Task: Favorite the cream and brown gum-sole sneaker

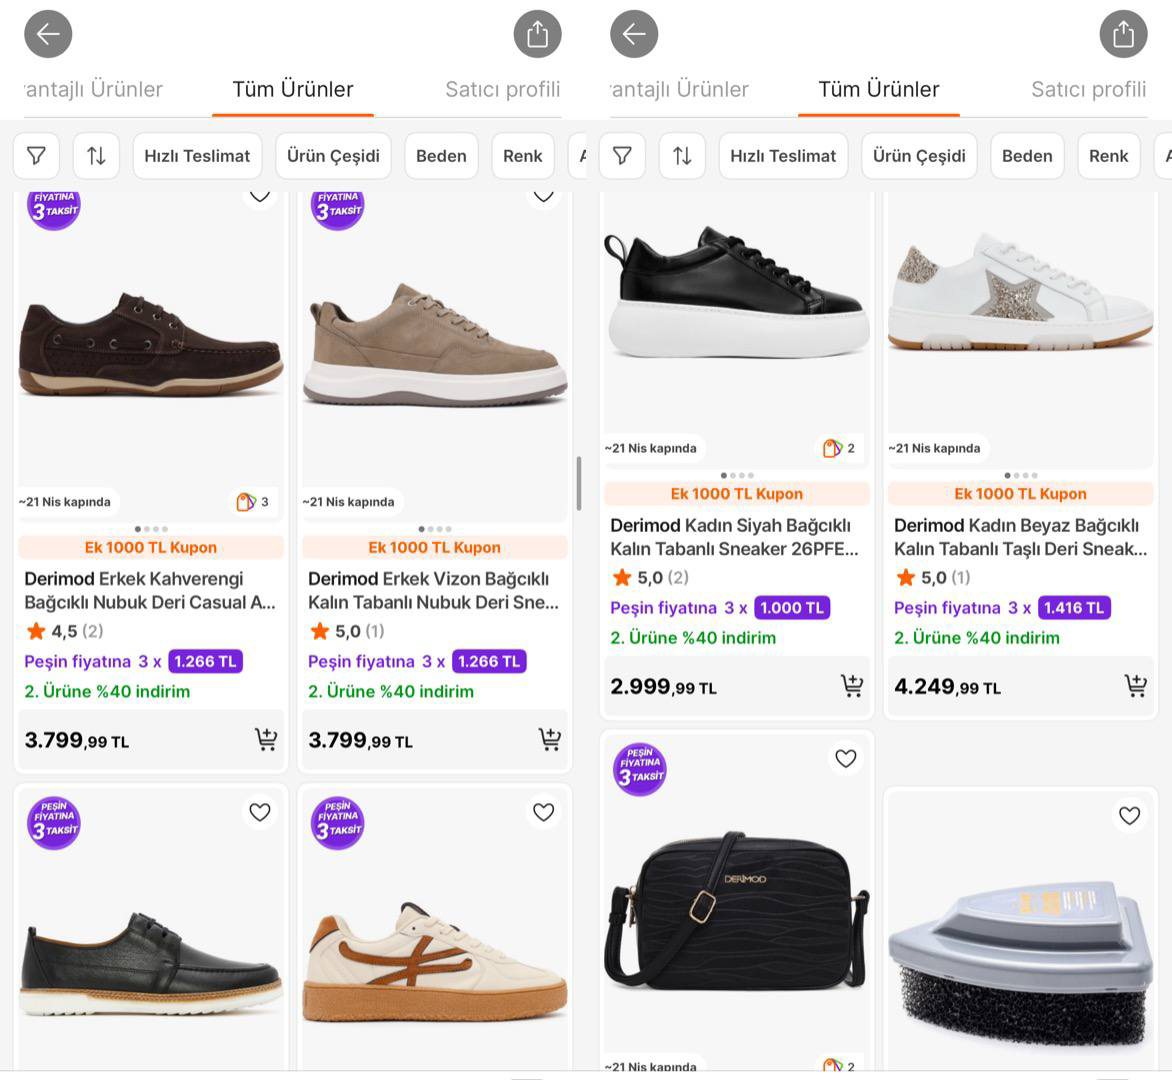Action: (x=544, y=812)
